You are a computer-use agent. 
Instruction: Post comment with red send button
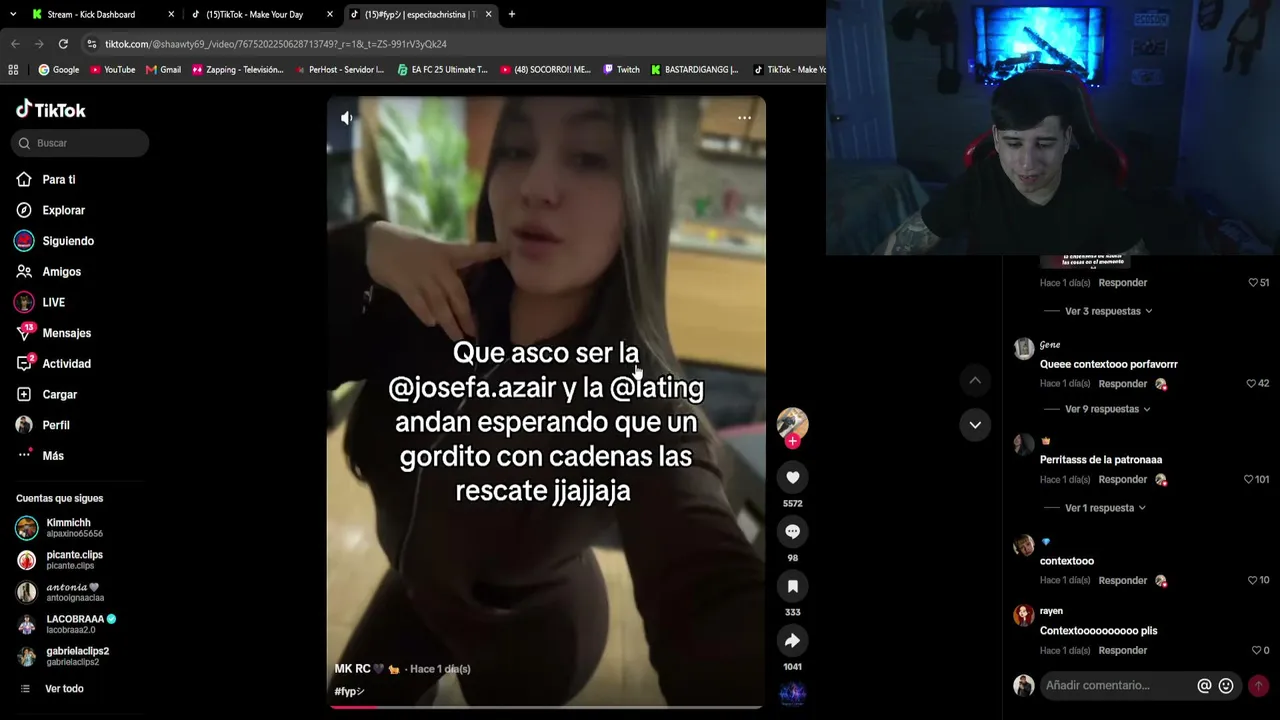click(x=1258, y=686)
